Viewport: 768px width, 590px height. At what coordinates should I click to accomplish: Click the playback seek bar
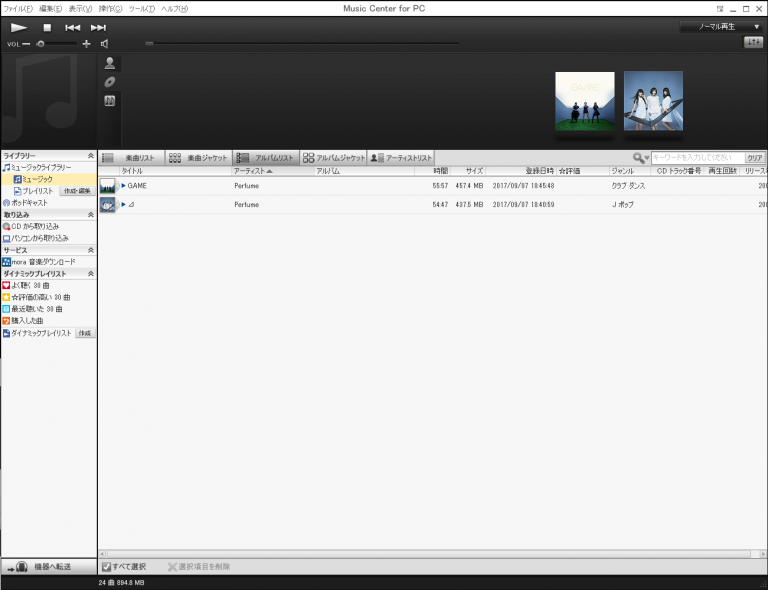pos(302,44)
